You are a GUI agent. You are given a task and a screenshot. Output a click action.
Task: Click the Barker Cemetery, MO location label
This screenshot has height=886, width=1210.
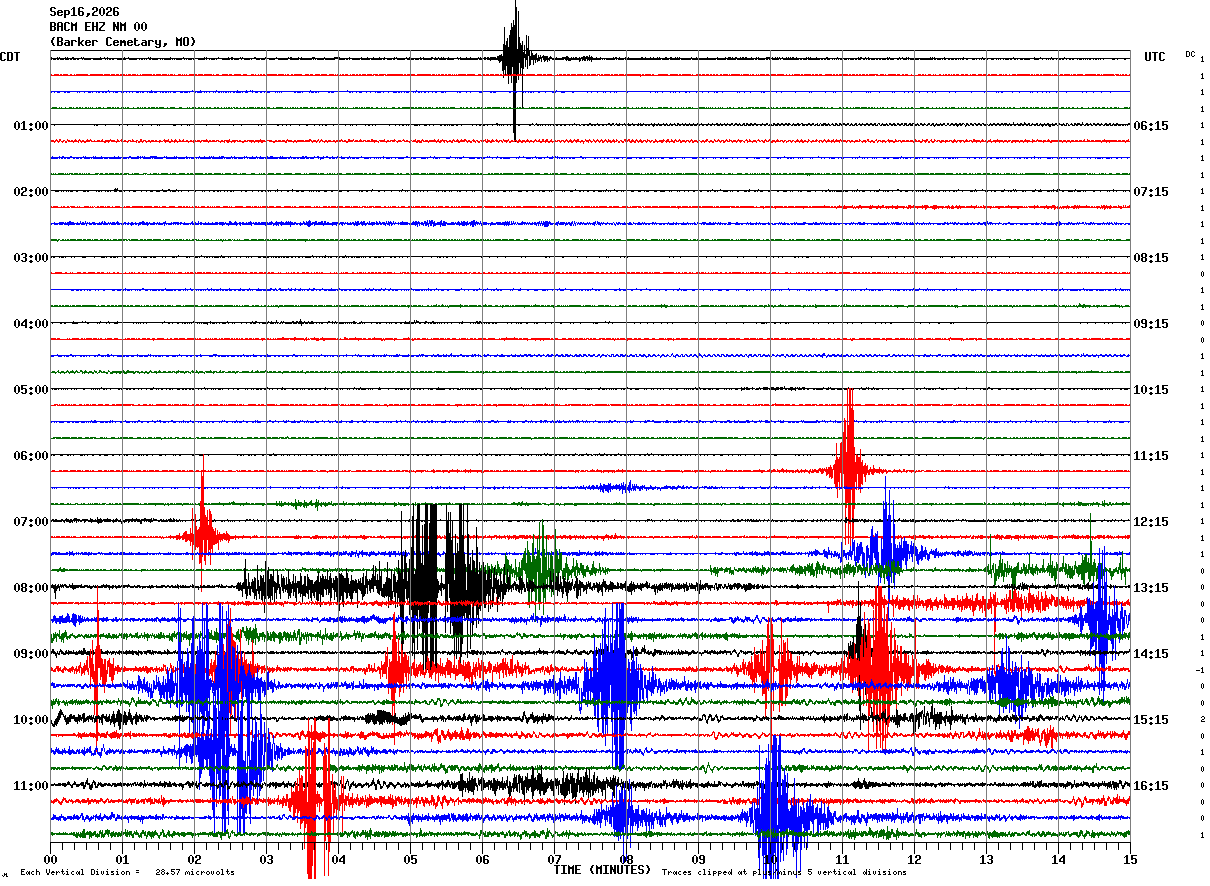click(123, 42)
